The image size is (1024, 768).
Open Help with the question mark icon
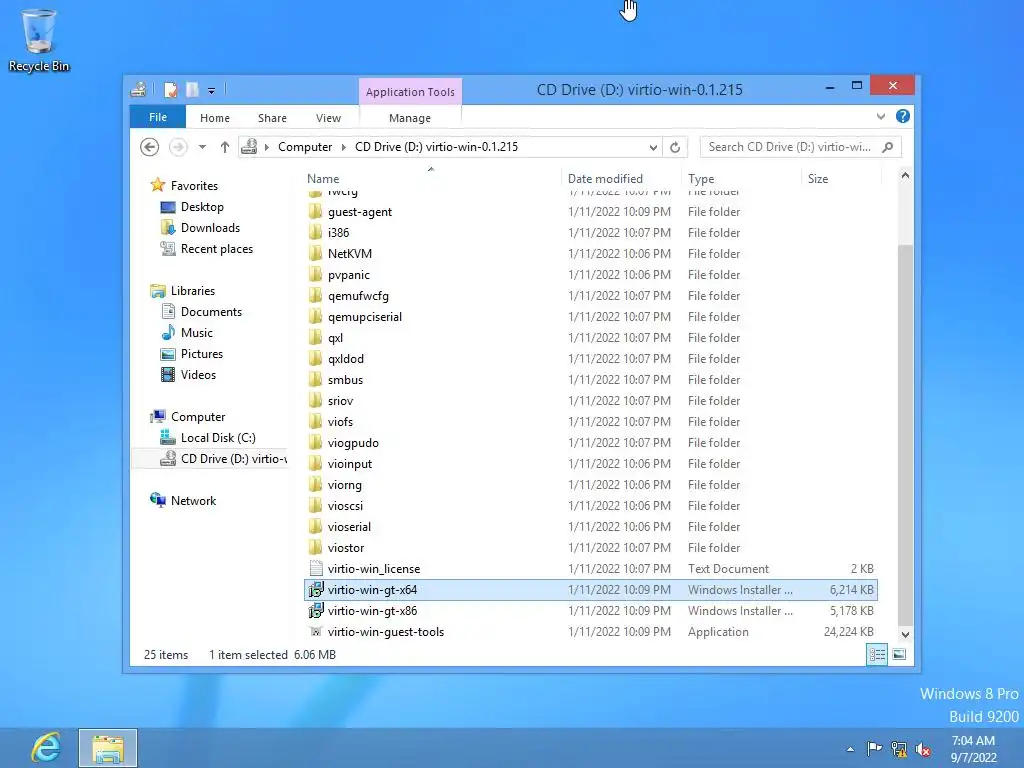[903, 116]
